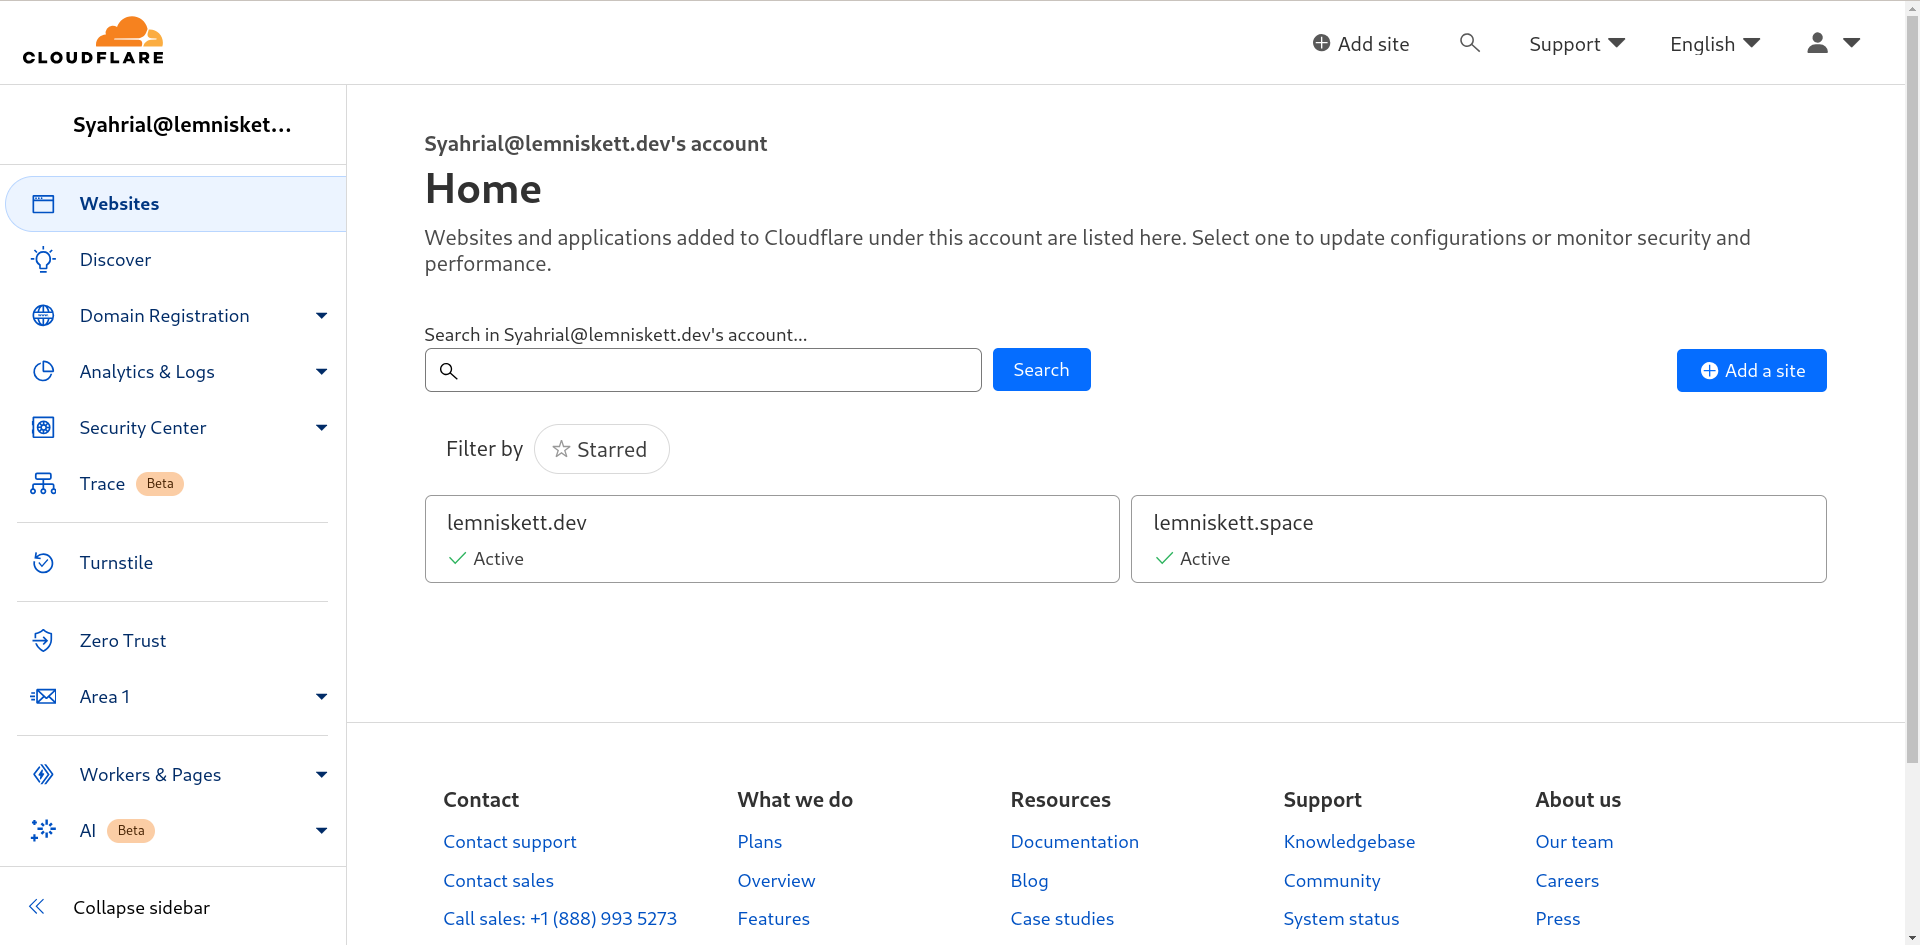The width and height of the screenshot is (1920, 945).
Task: Click the blue Search button
Action: click(1041, 370)
